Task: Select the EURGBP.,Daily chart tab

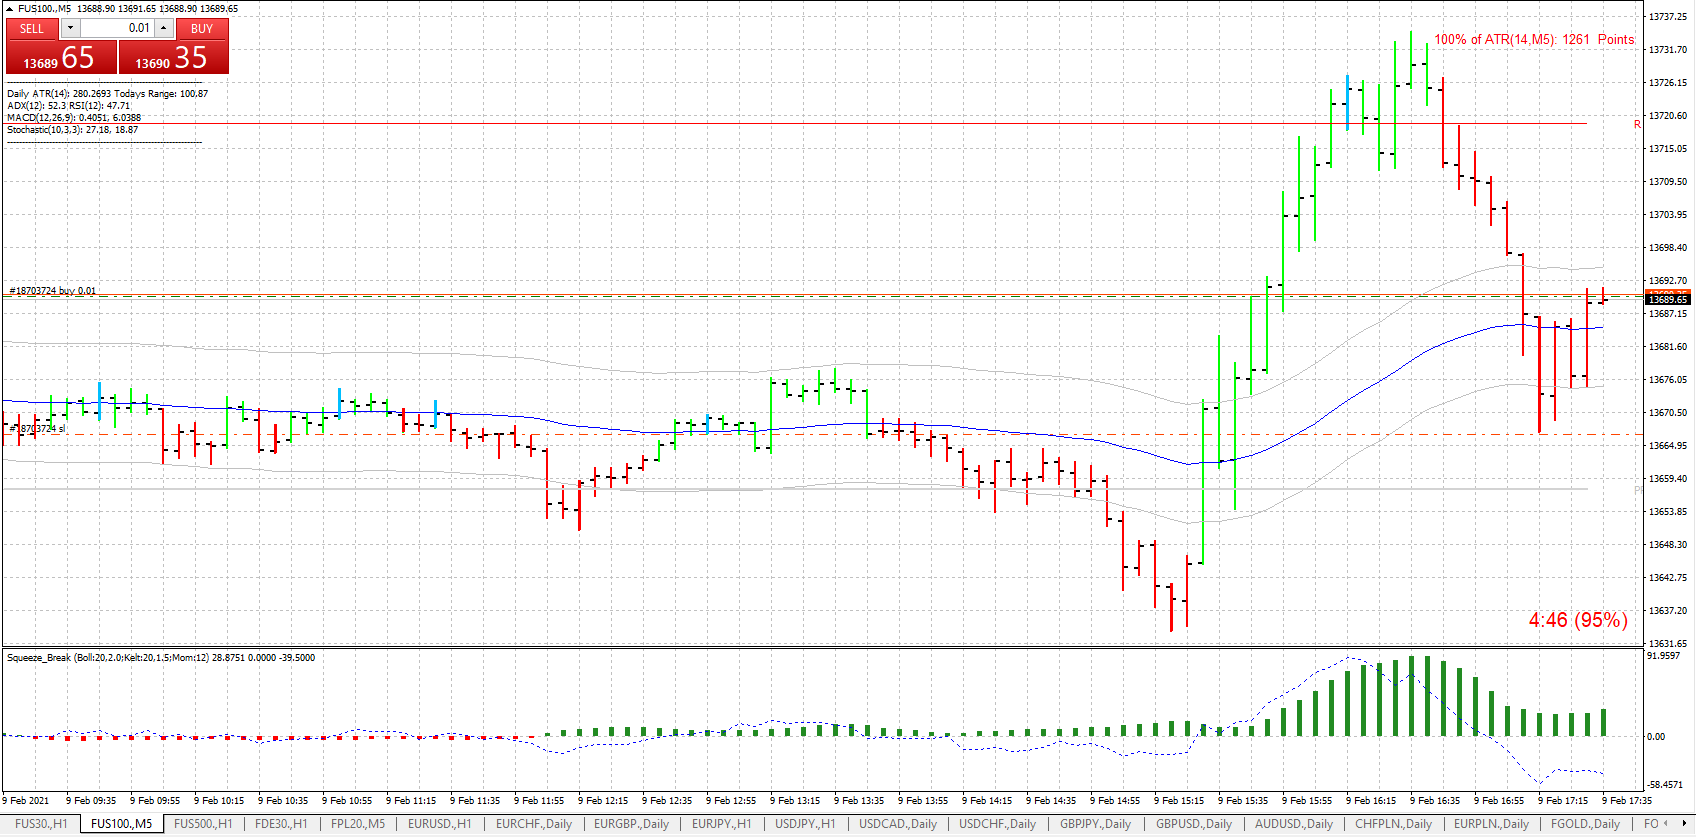Action: [x=631, y=824]
